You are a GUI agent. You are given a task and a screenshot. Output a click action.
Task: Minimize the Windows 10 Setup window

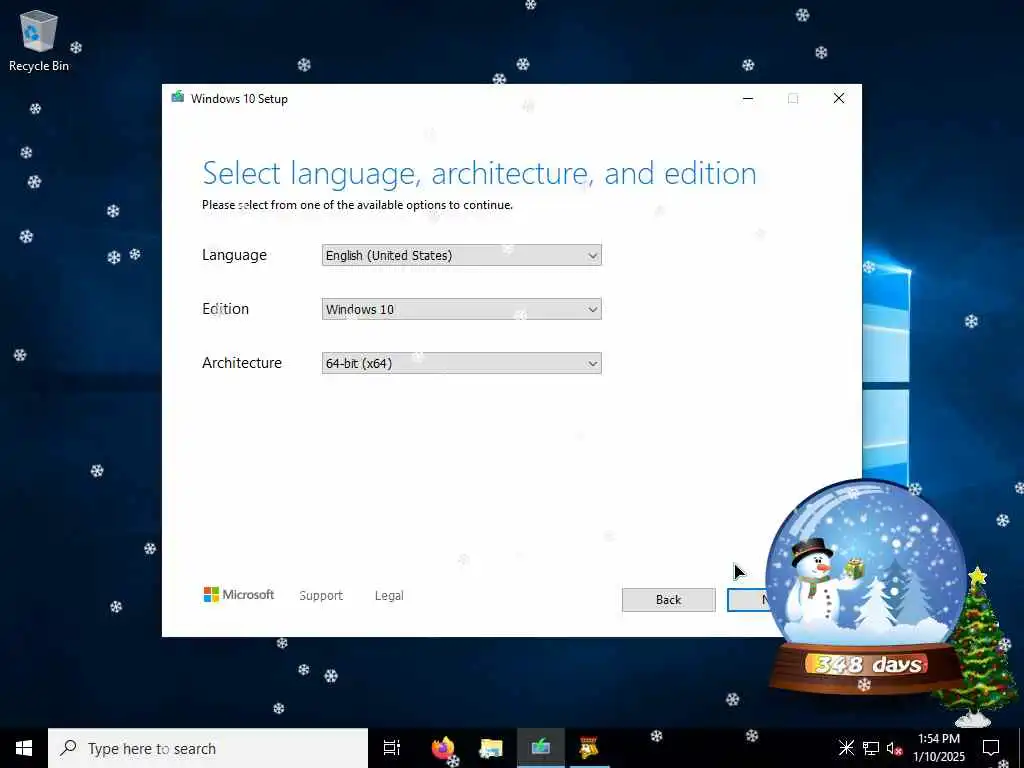coord(748,99)
